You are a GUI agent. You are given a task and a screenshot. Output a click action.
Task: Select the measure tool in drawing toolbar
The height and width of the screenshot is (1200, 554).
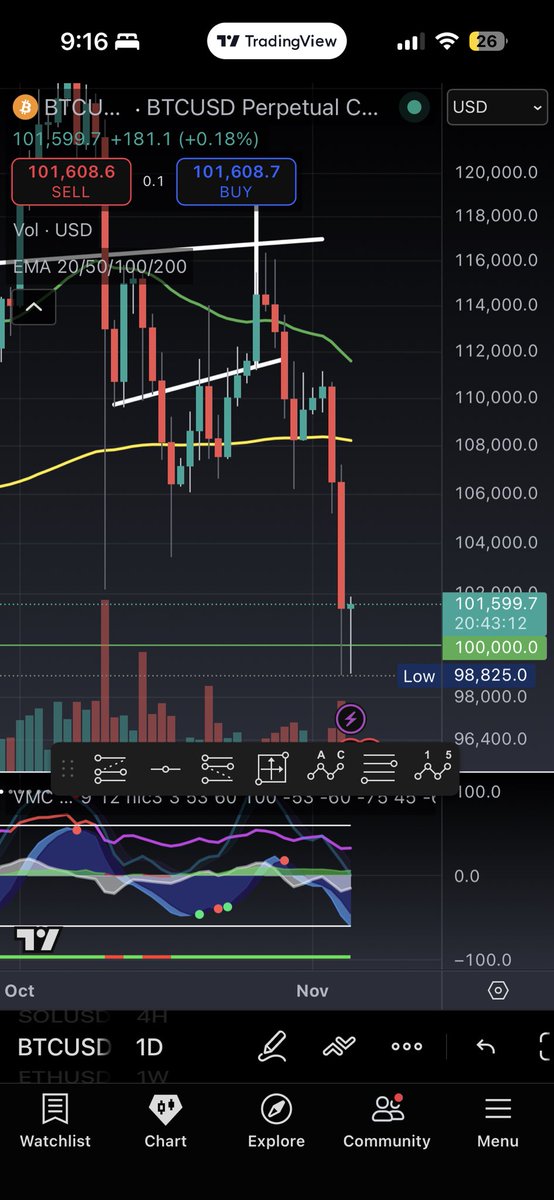[x=272, y=769]
